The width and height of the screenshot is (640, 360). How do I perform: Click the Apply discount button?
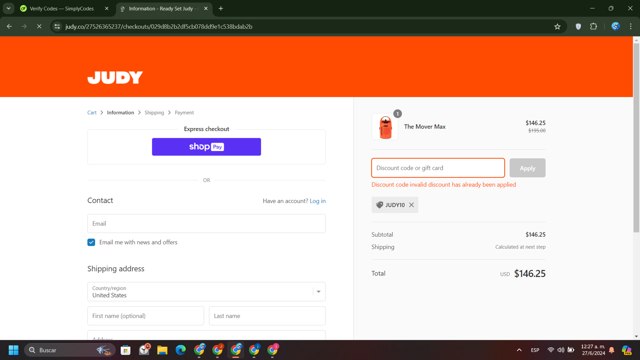[527, 168]
